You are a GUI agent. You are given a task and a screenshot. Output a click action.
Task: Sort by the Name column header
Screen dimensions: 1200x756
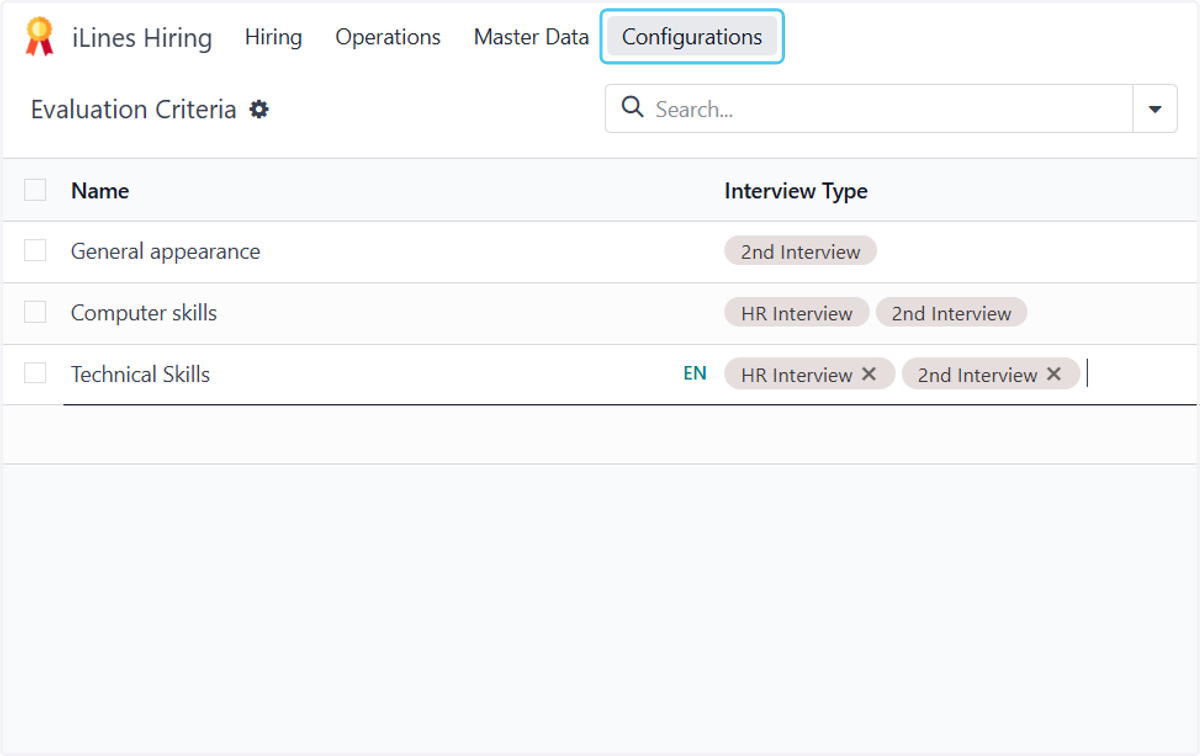tap(100, 190)
